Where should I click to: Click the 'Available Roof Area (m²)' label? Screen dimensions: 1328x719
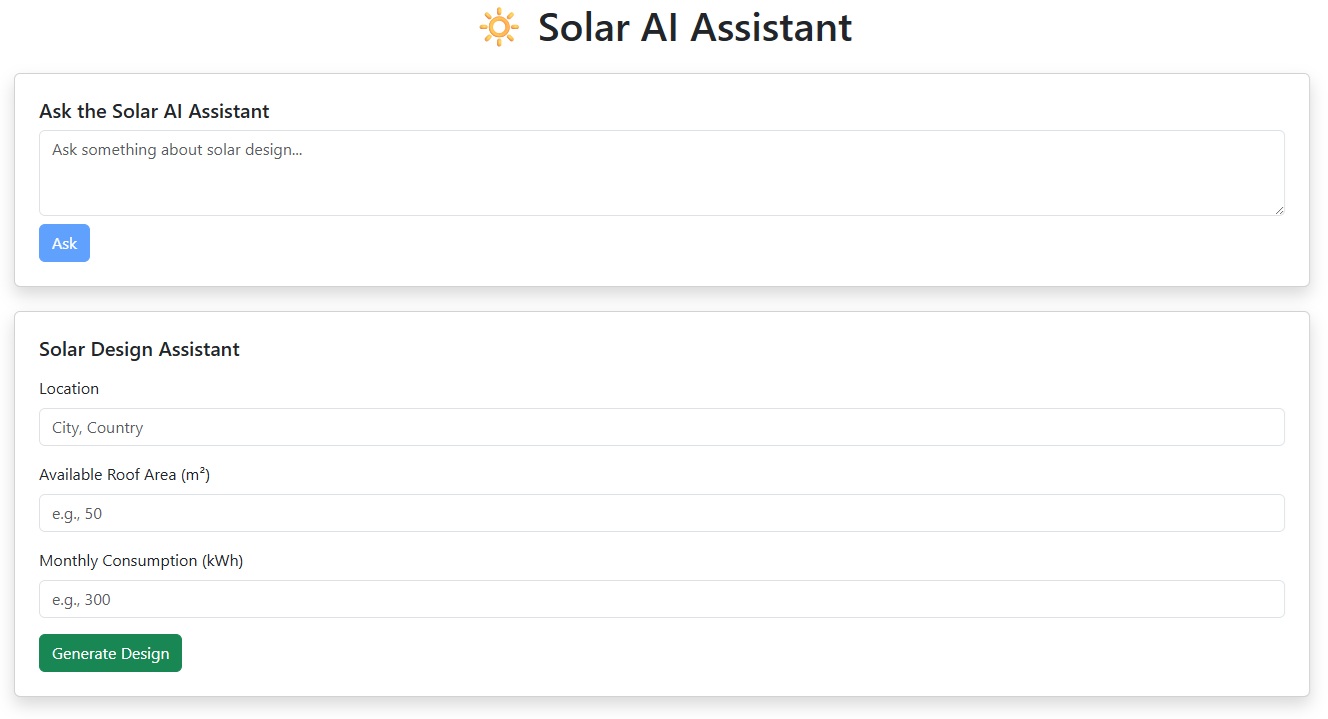click(x=124, y=474)
